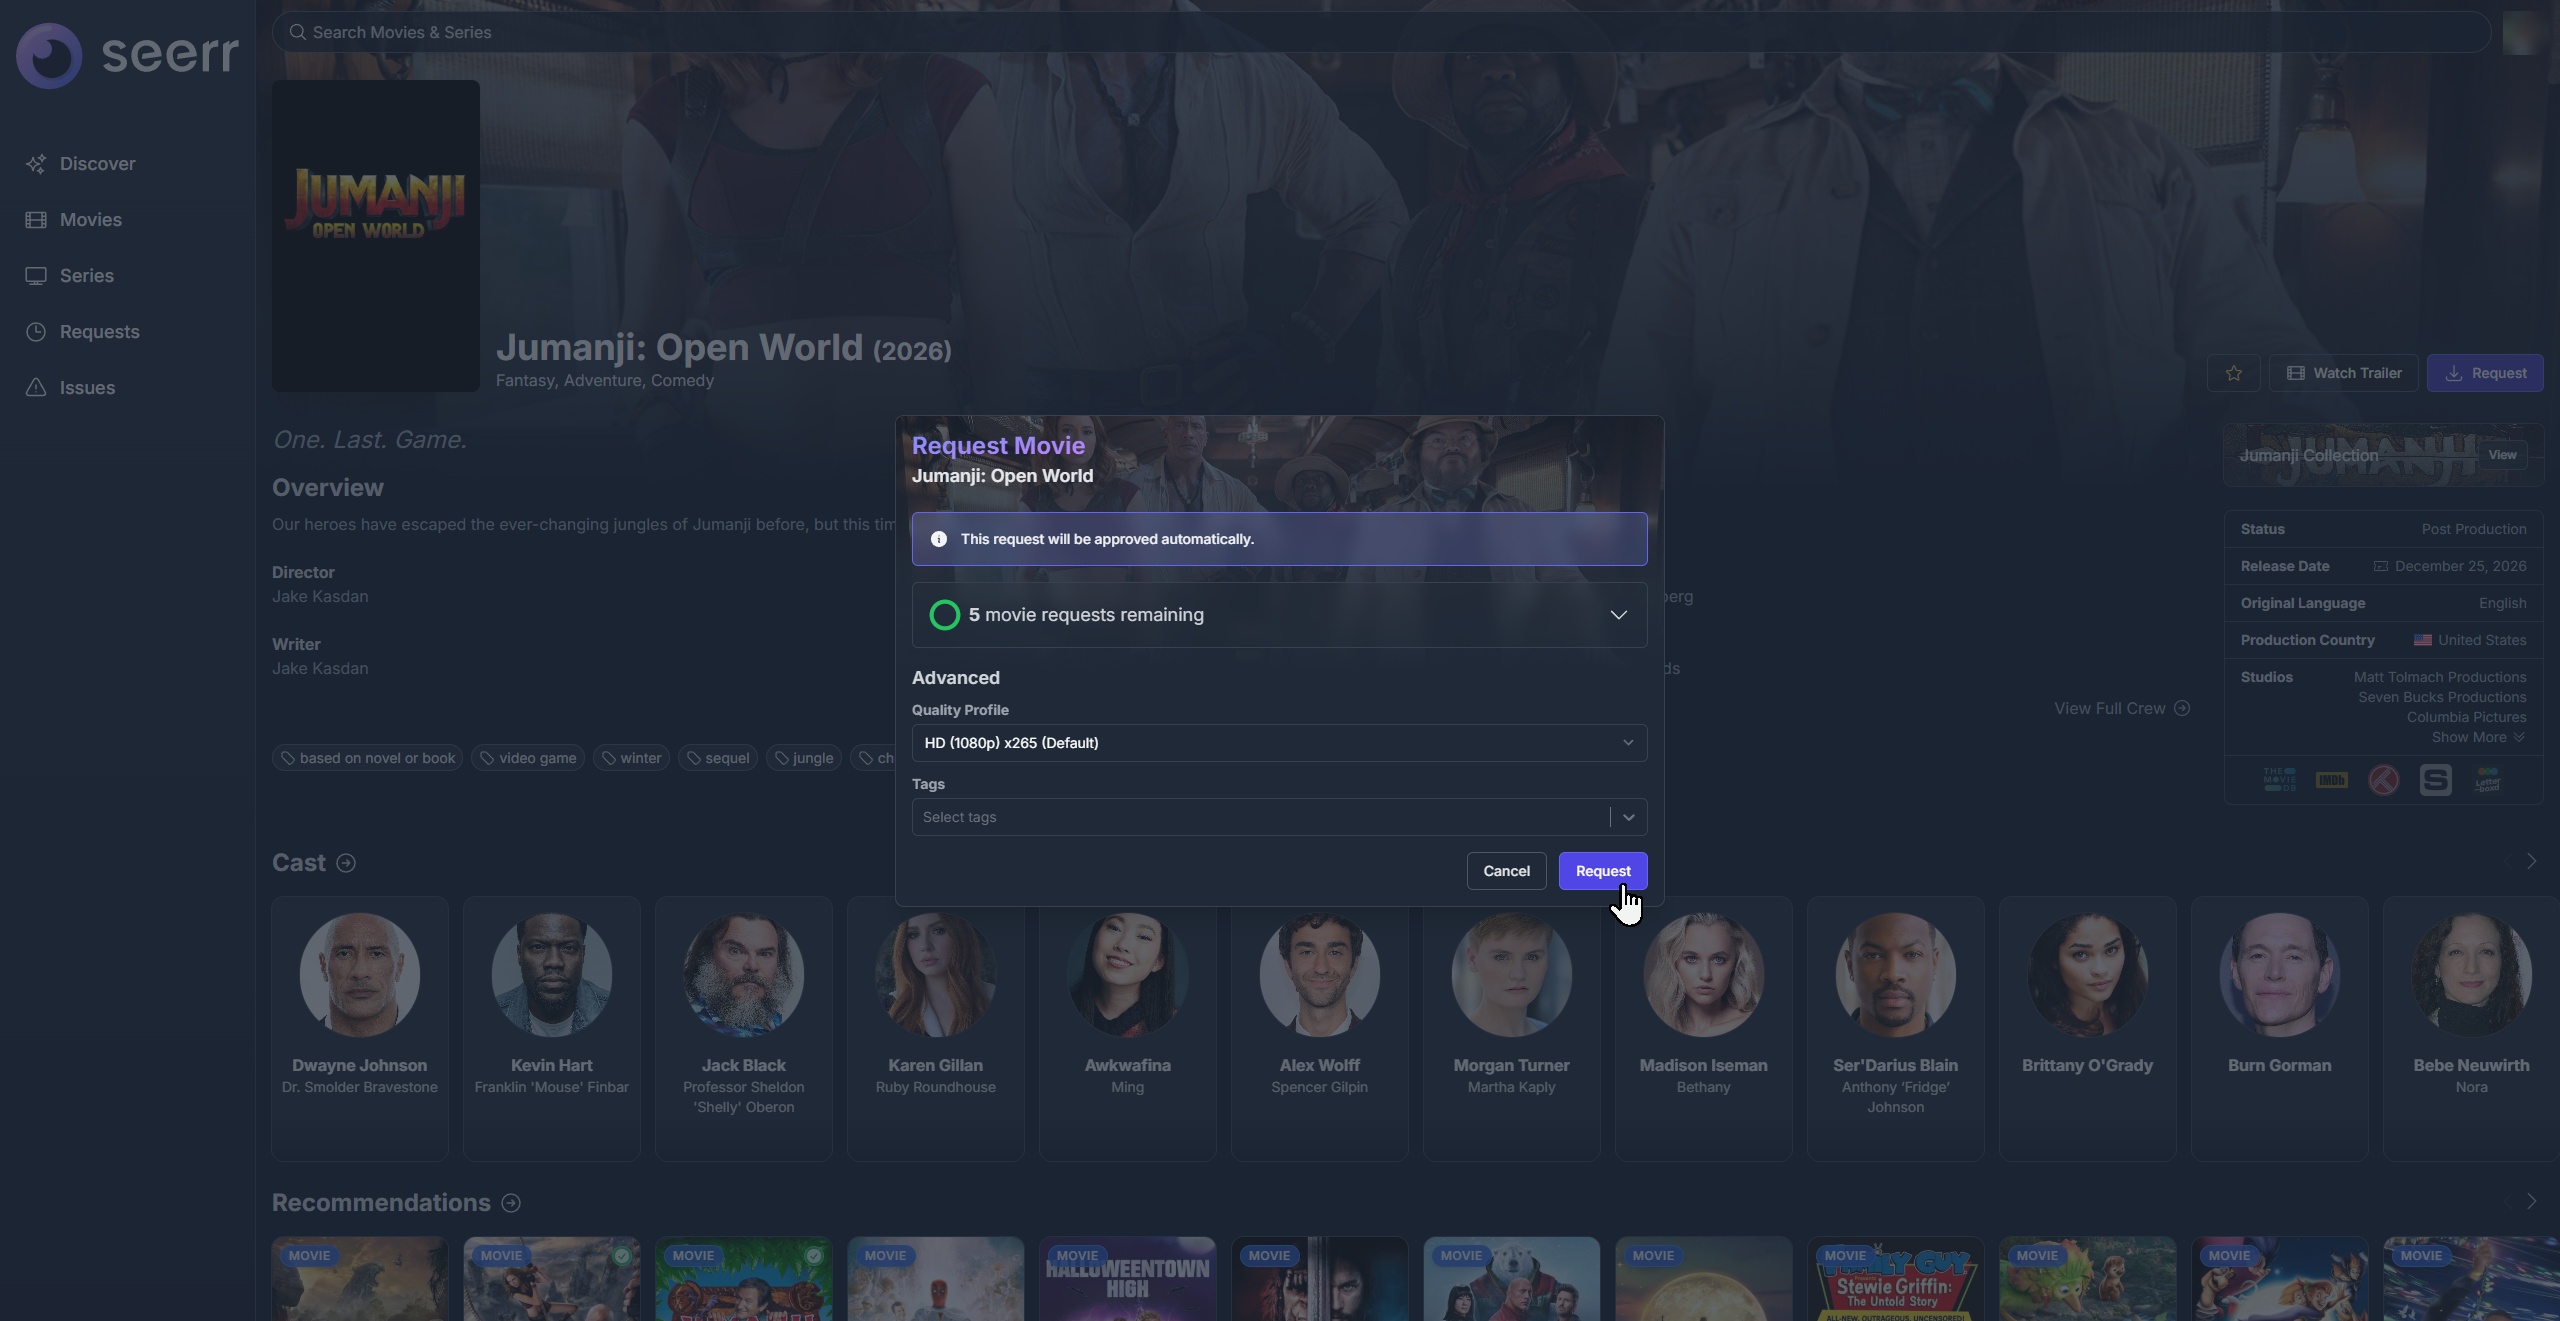
Task: Open Kevin Hart's cast card
Action: click(x=552, y=1029)
